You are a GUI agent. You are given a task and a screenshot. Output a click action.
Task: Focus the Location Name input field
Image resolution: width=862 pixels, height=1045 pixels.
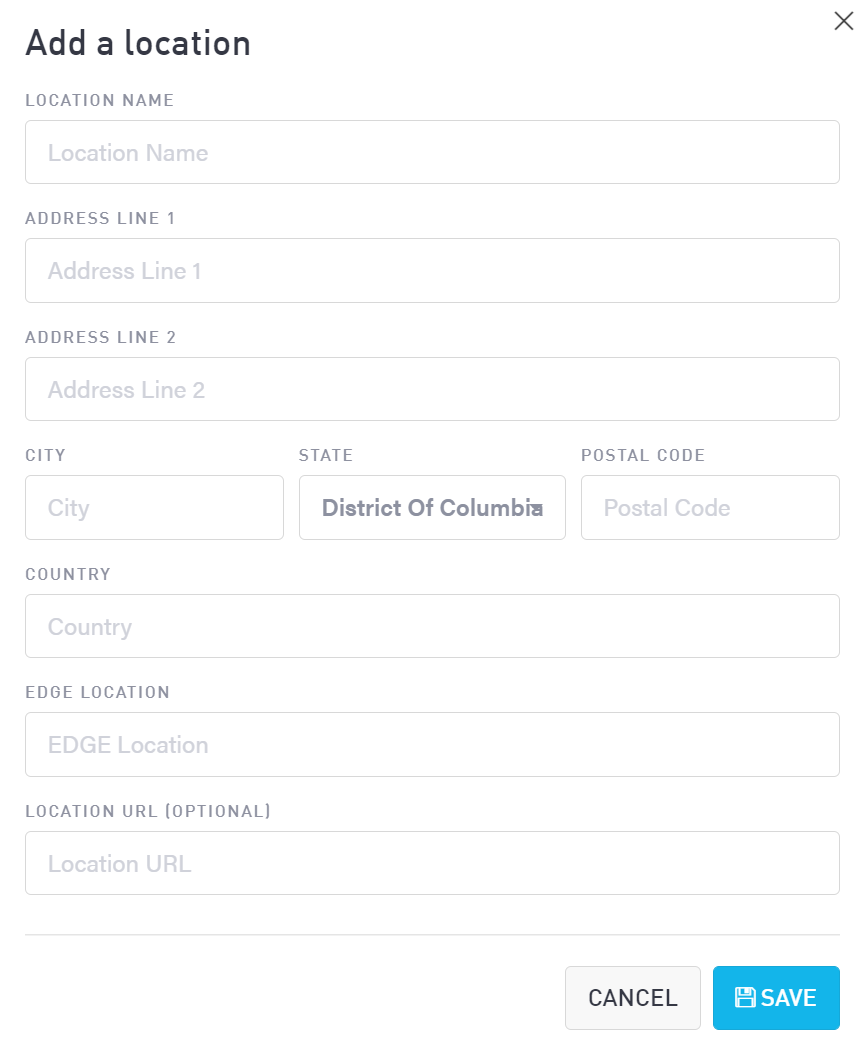(432, 153)
